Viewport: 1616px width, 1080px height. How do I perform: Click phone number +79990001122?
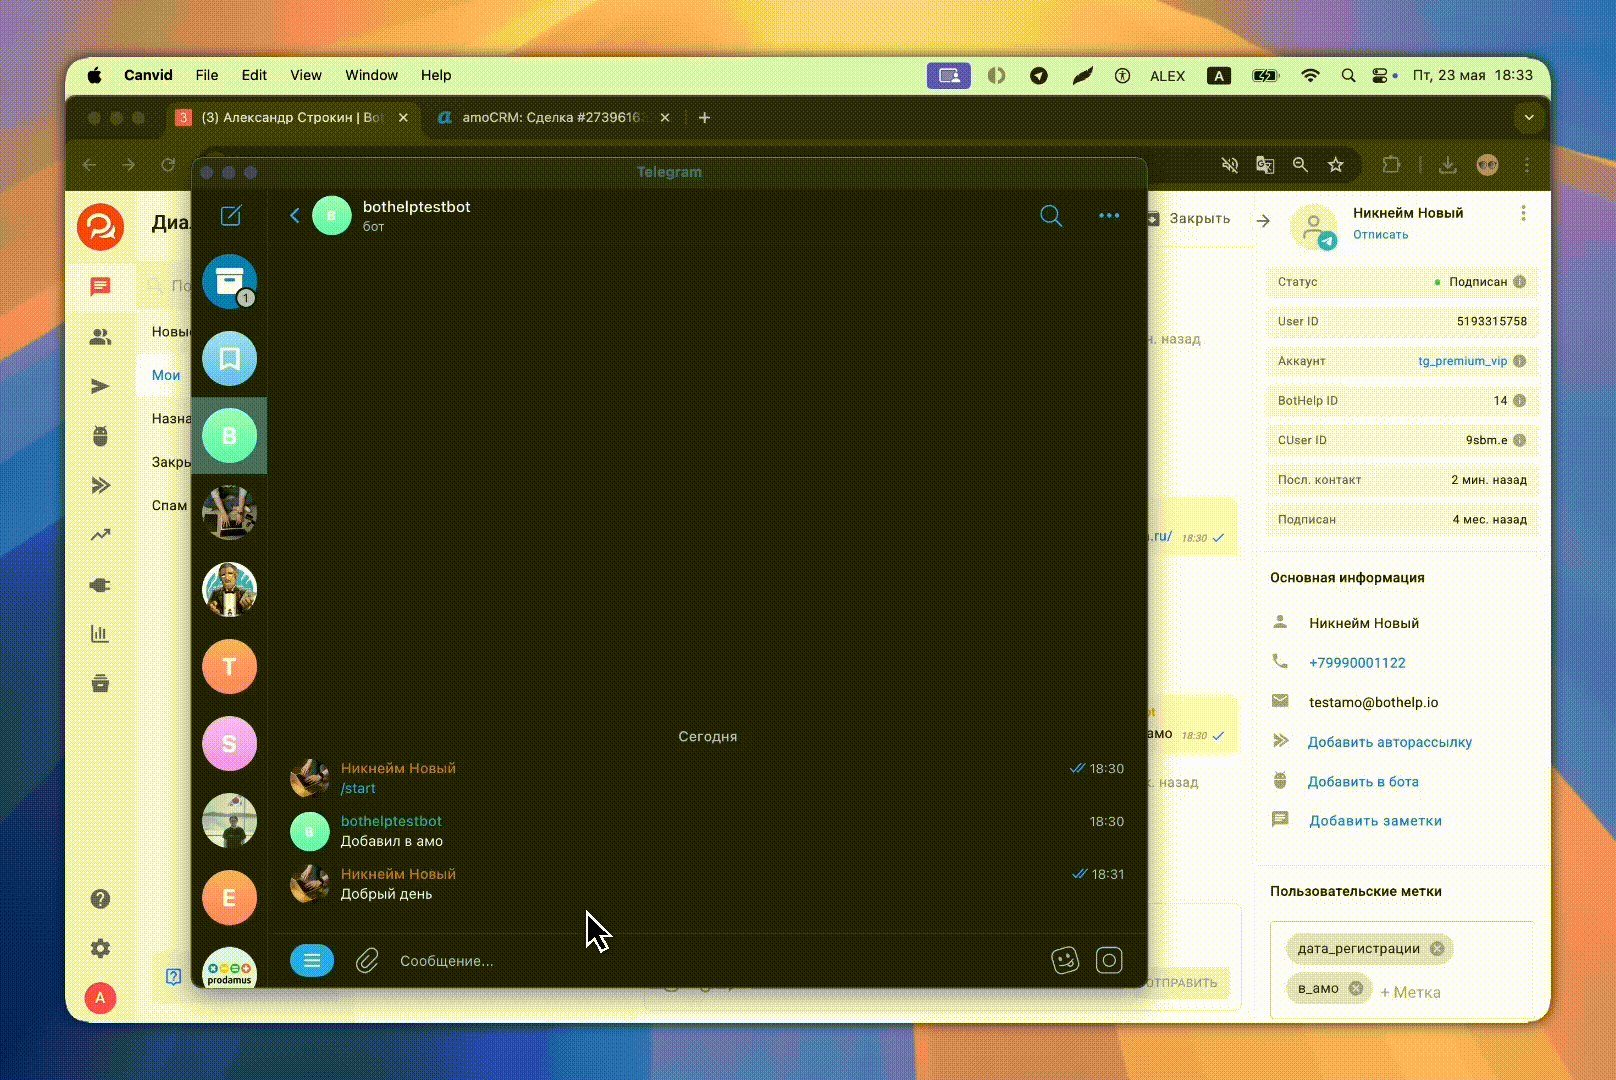point(1357,662)
